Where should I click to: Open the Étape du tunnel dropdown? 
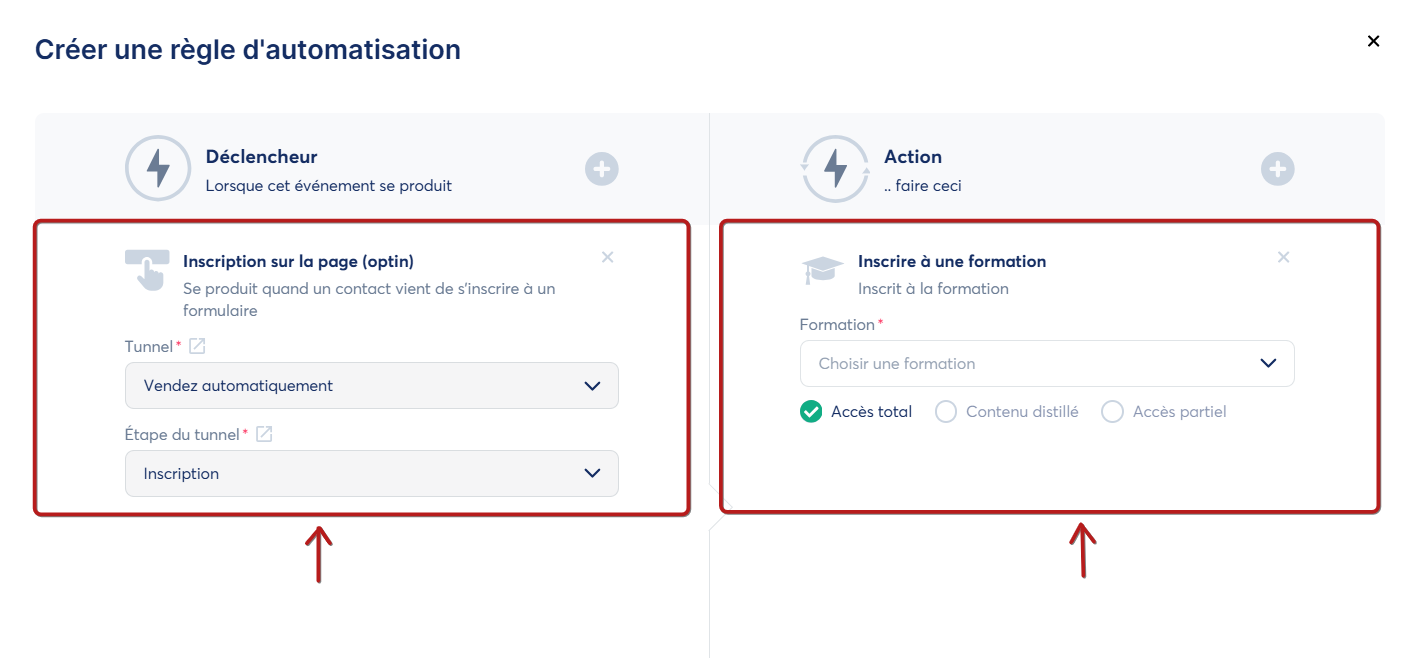[x=371, y=473]
